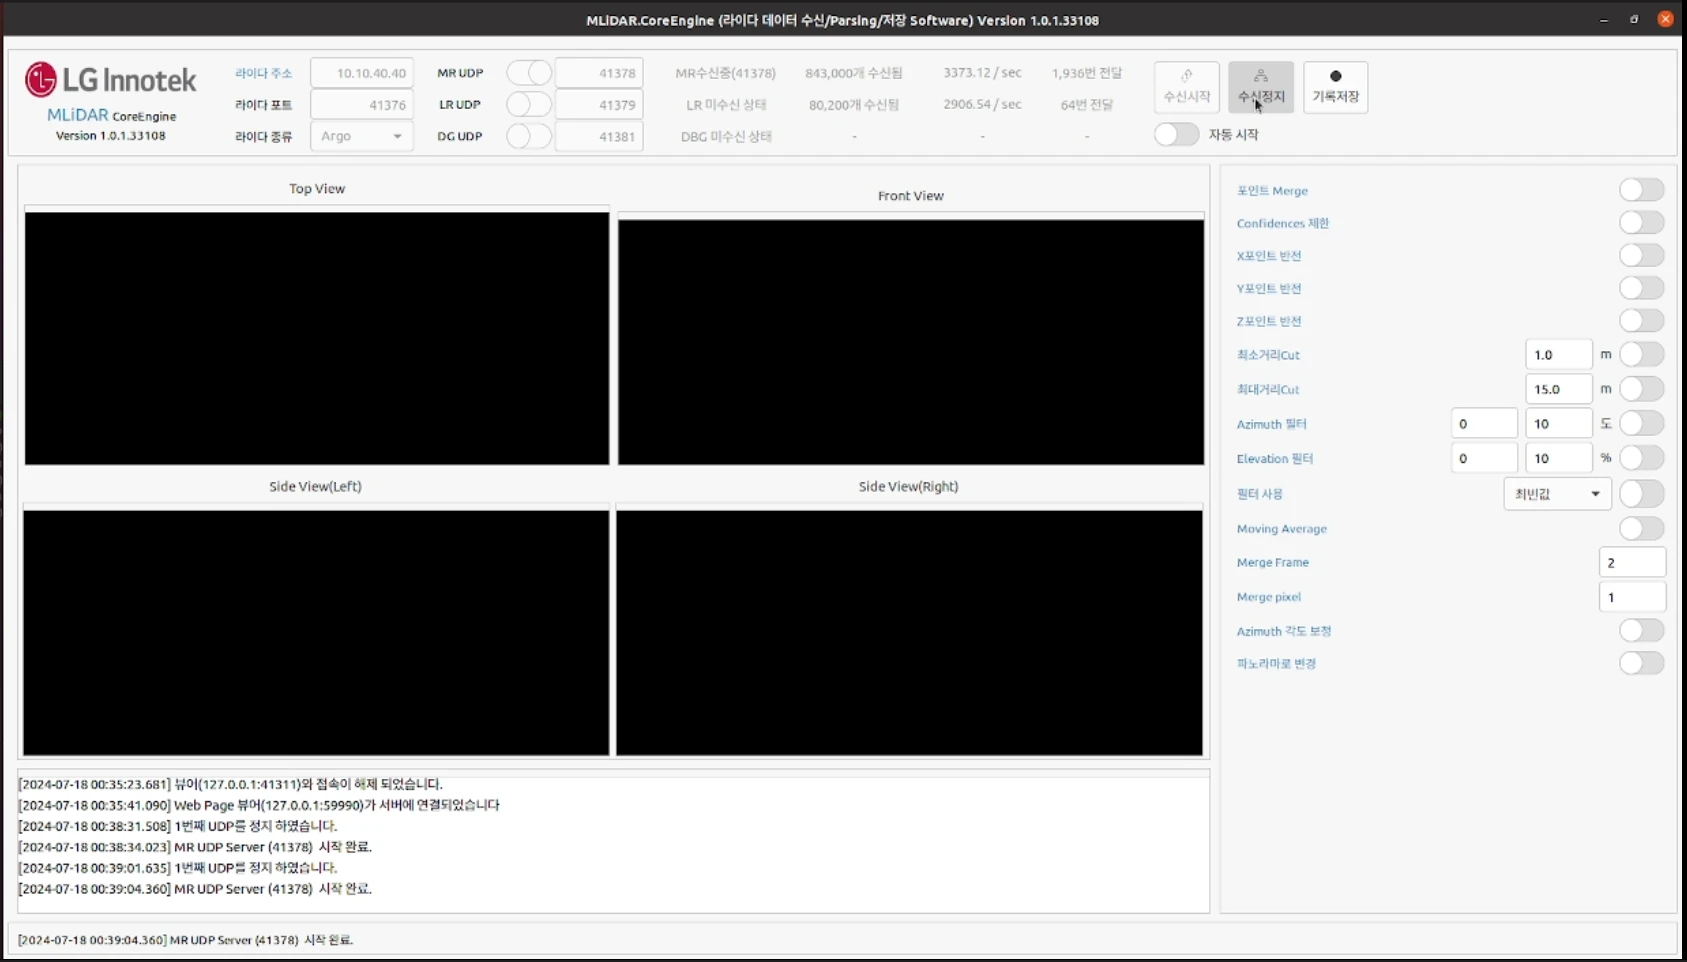The width and height of the screenshot is (1687, 962).
Task: Click the DG UDP port 41381 field
Action: click(599, 136)
